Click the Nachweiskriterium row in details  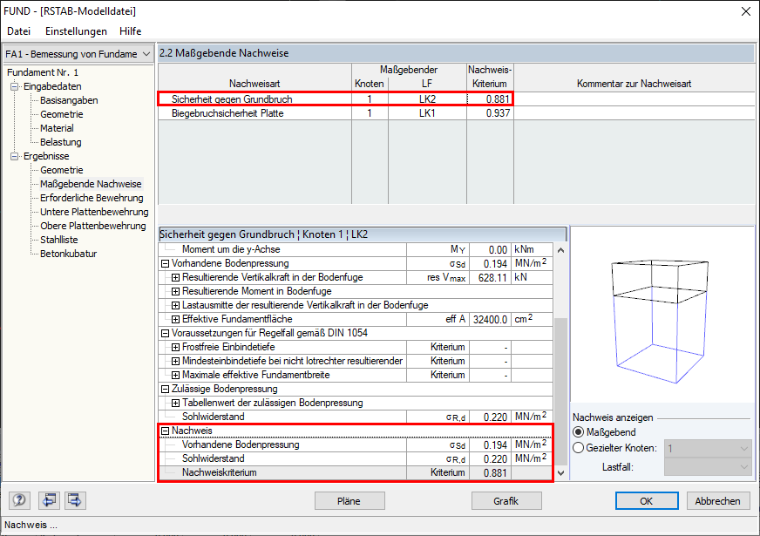(356, 473)
